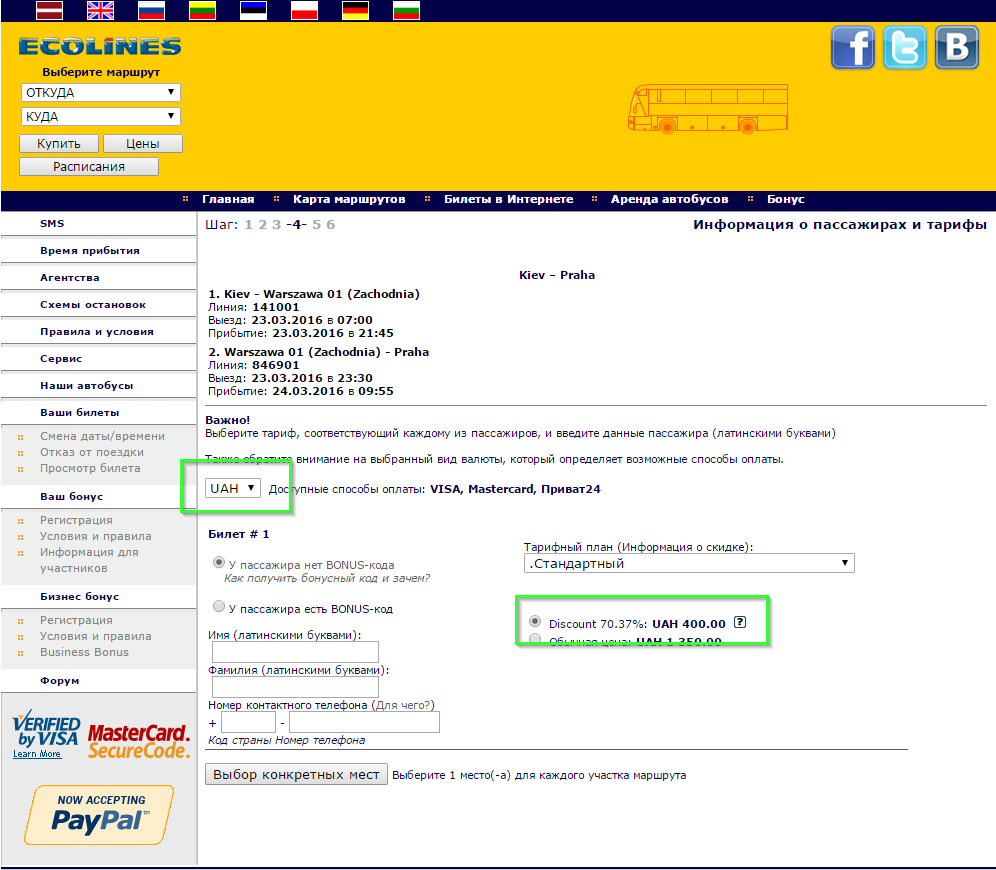996x870 pixels.
Task: Choose the Polish flag language icon
Action: point(304,11)
